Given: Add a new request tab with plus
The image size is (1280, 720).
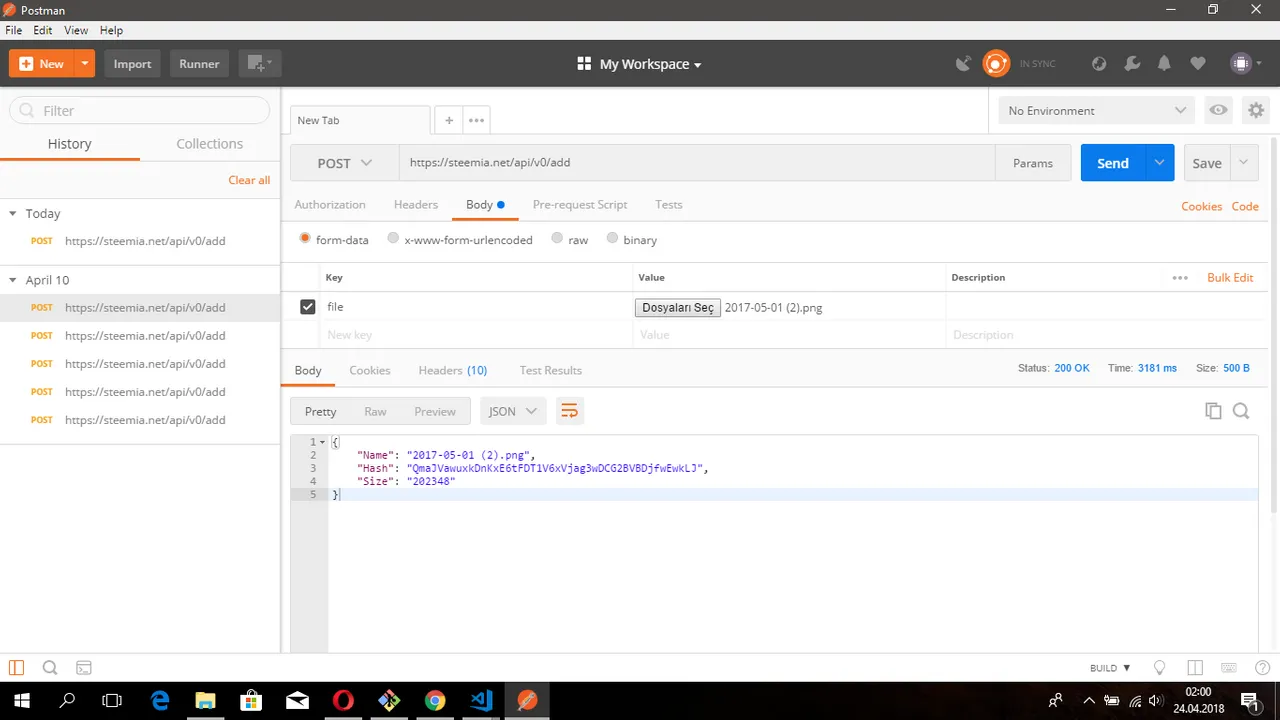Looking at the screenshot, I should [x=449, y=120].
